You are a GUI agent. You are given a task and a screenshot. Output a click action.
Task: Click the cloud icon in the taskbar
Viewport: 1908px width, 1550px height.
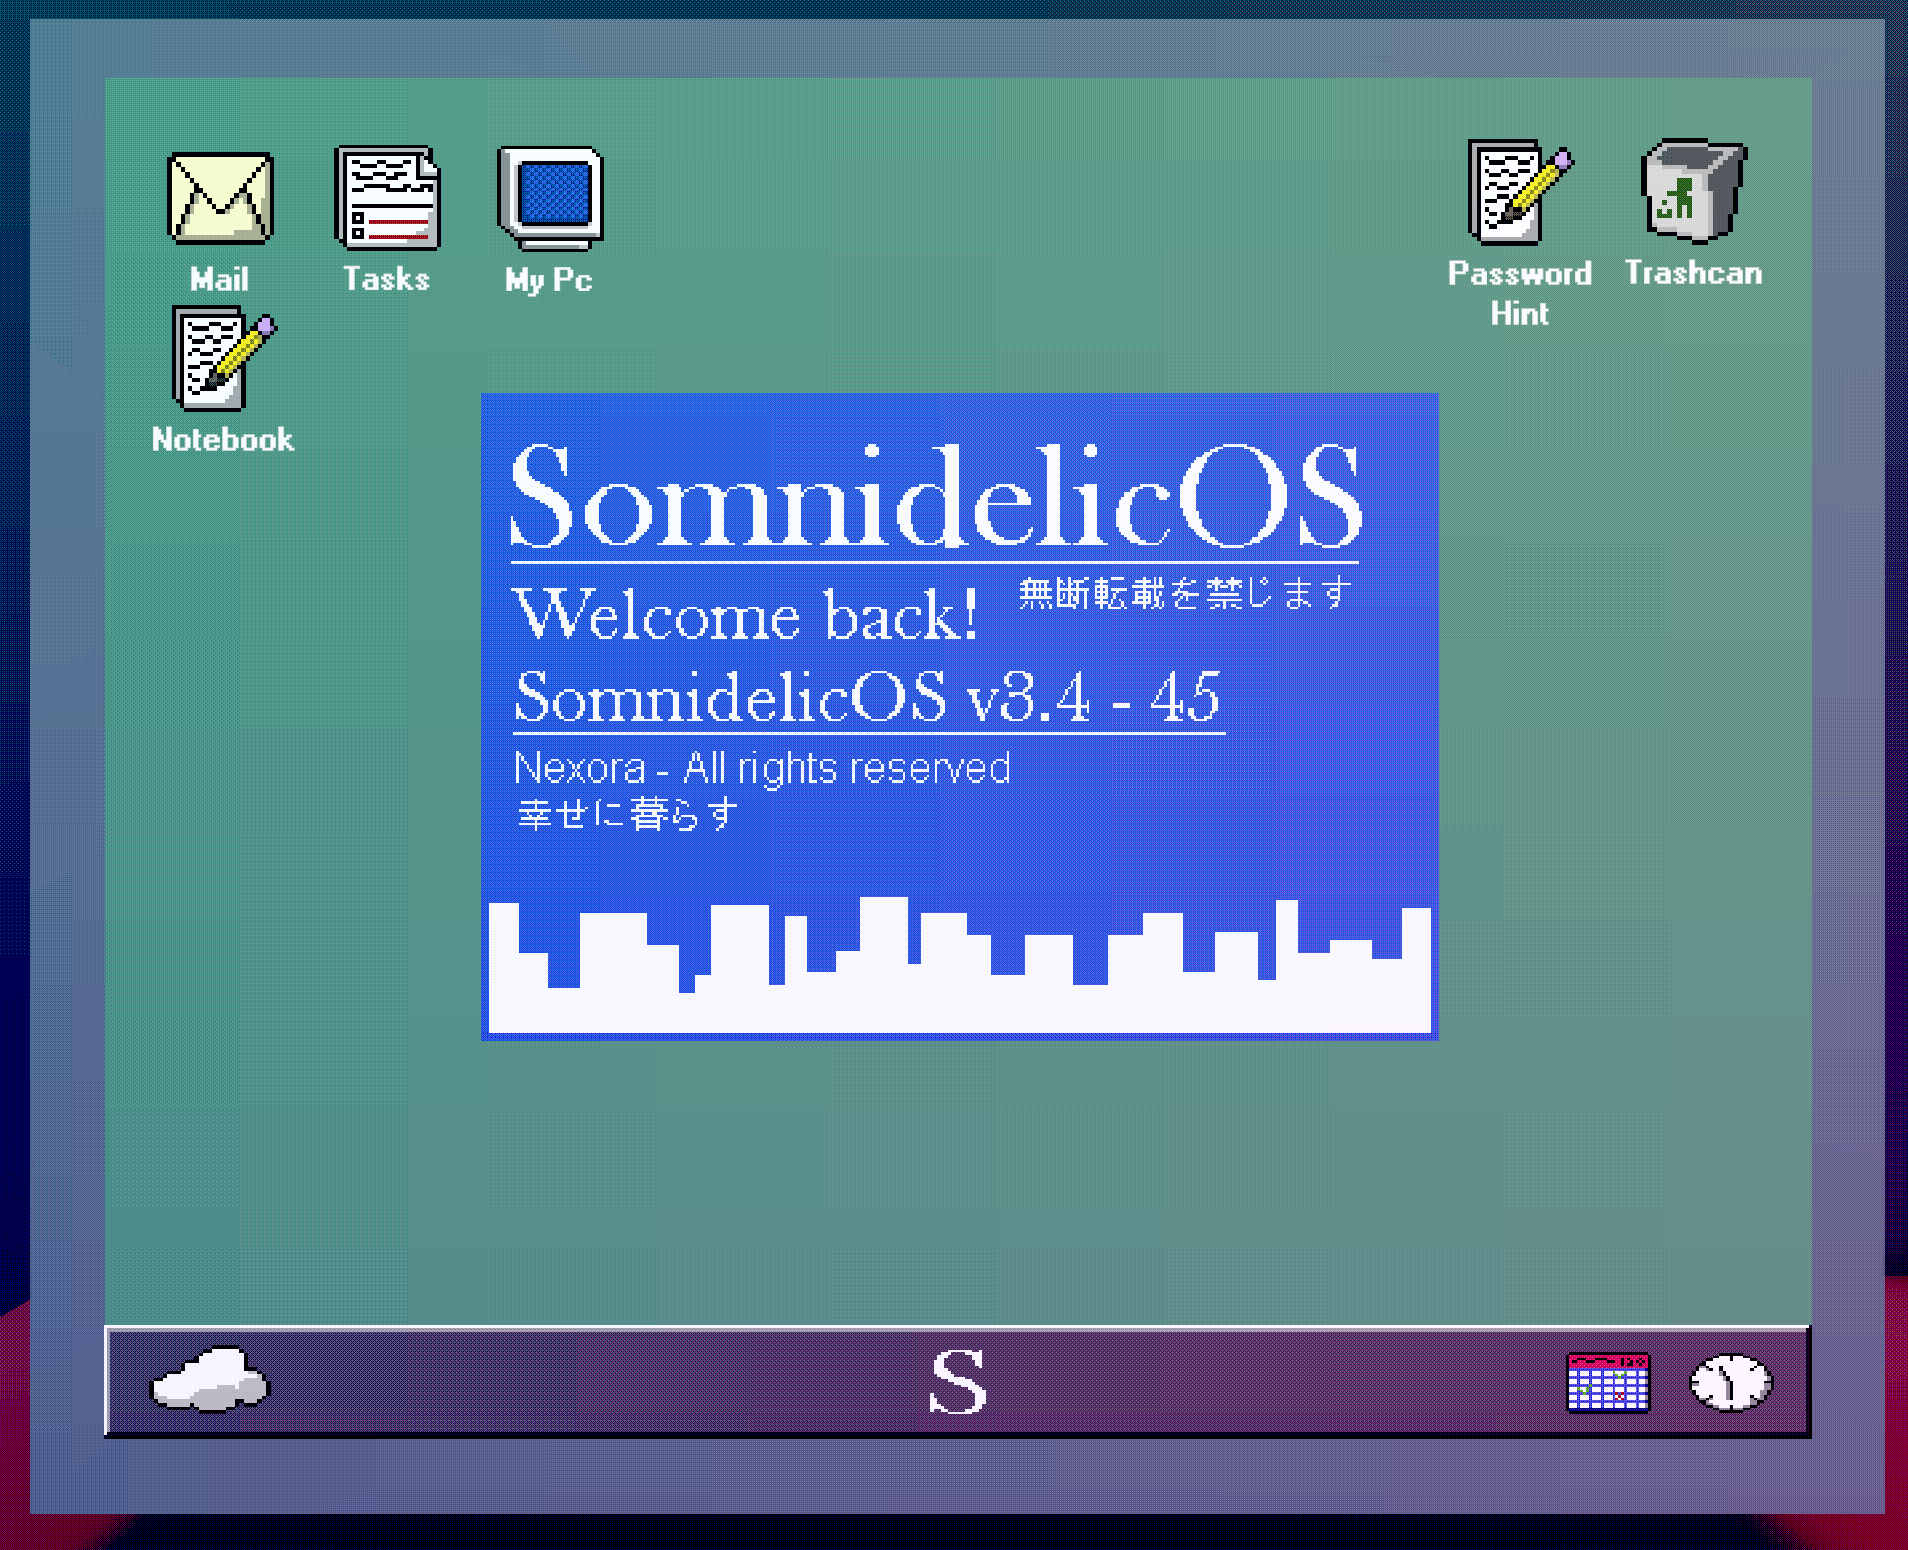click(210, 1380)
